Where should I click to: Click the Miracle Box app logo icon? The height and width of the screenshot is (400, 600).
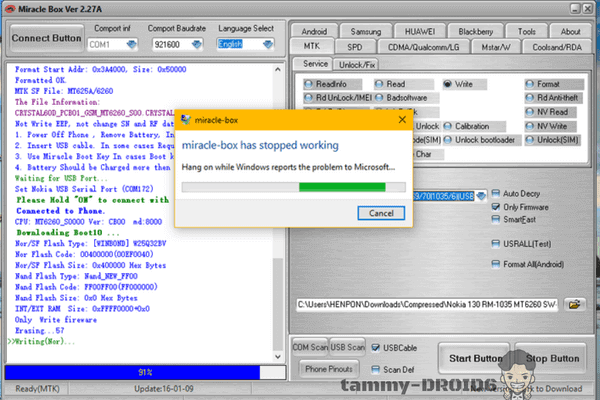point(10,9)
